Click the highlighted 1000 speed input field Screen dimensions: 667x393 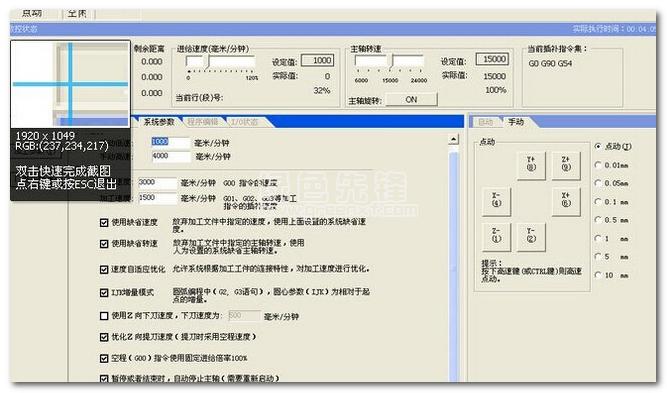[x=171, y=142]
